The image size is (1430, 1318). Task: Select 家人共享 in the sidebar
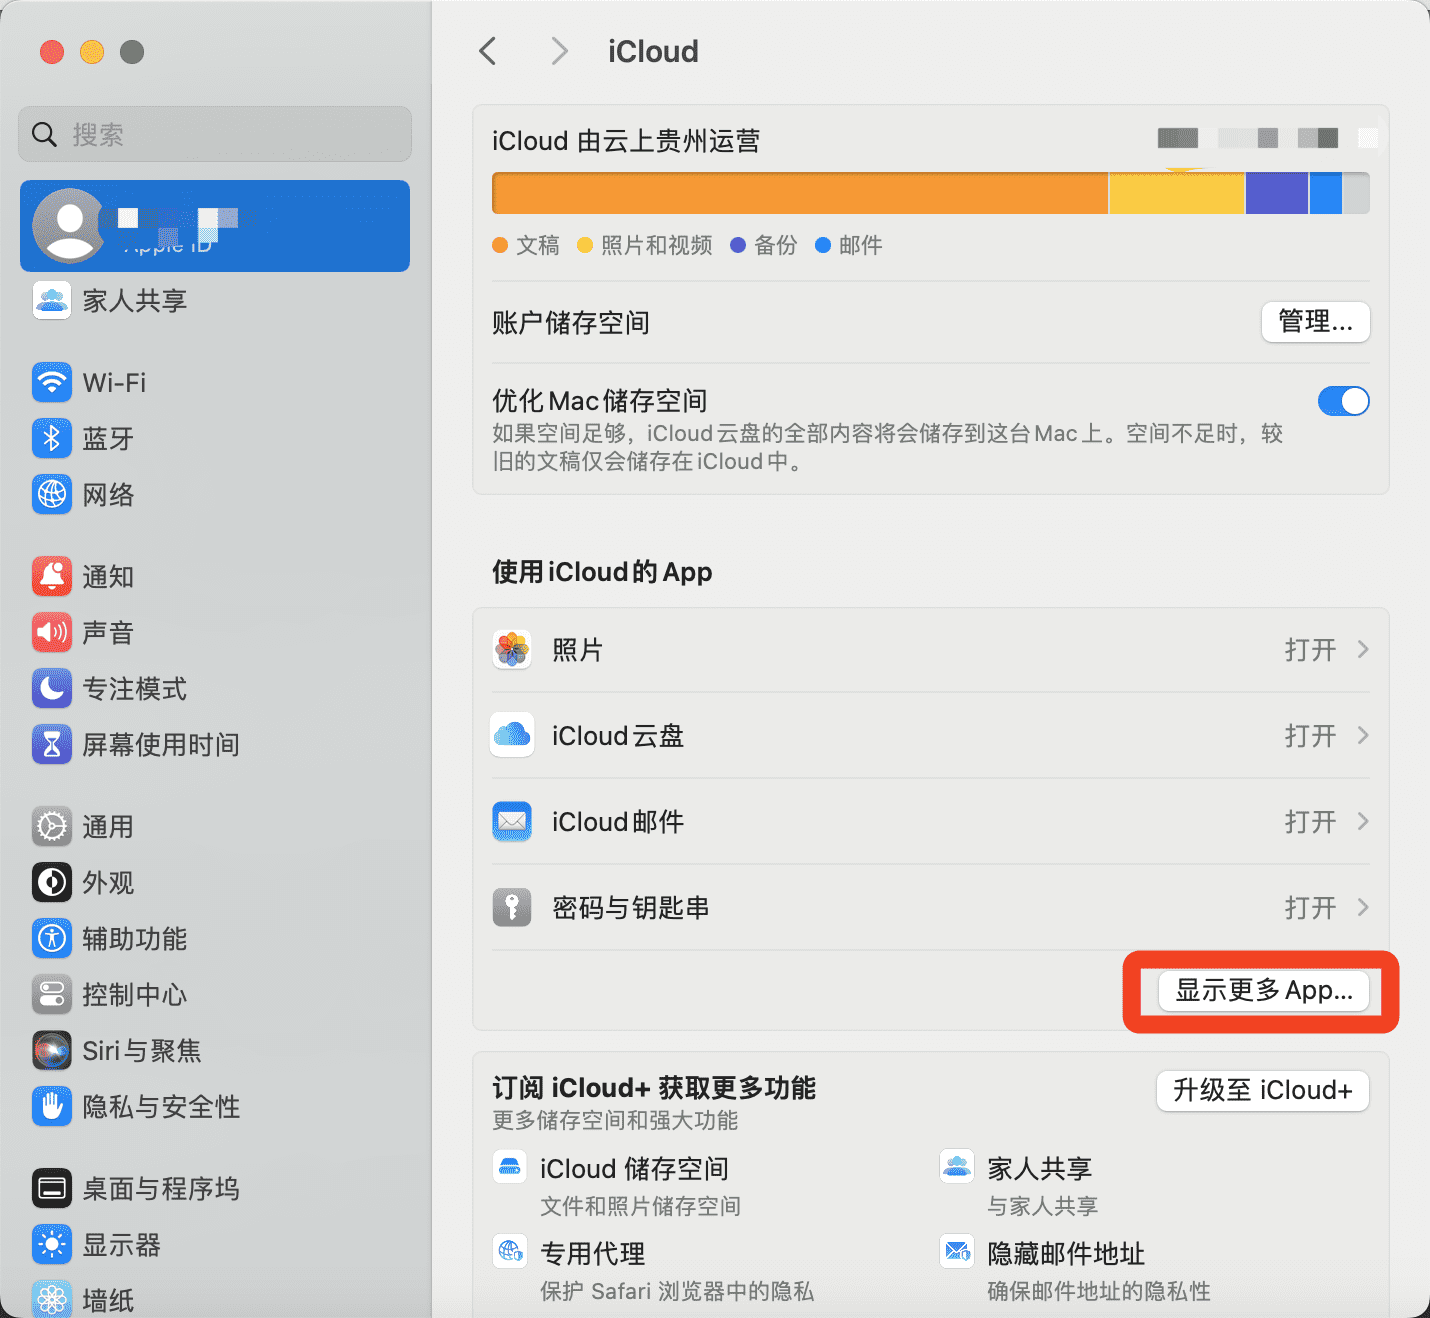pos(134,301)
